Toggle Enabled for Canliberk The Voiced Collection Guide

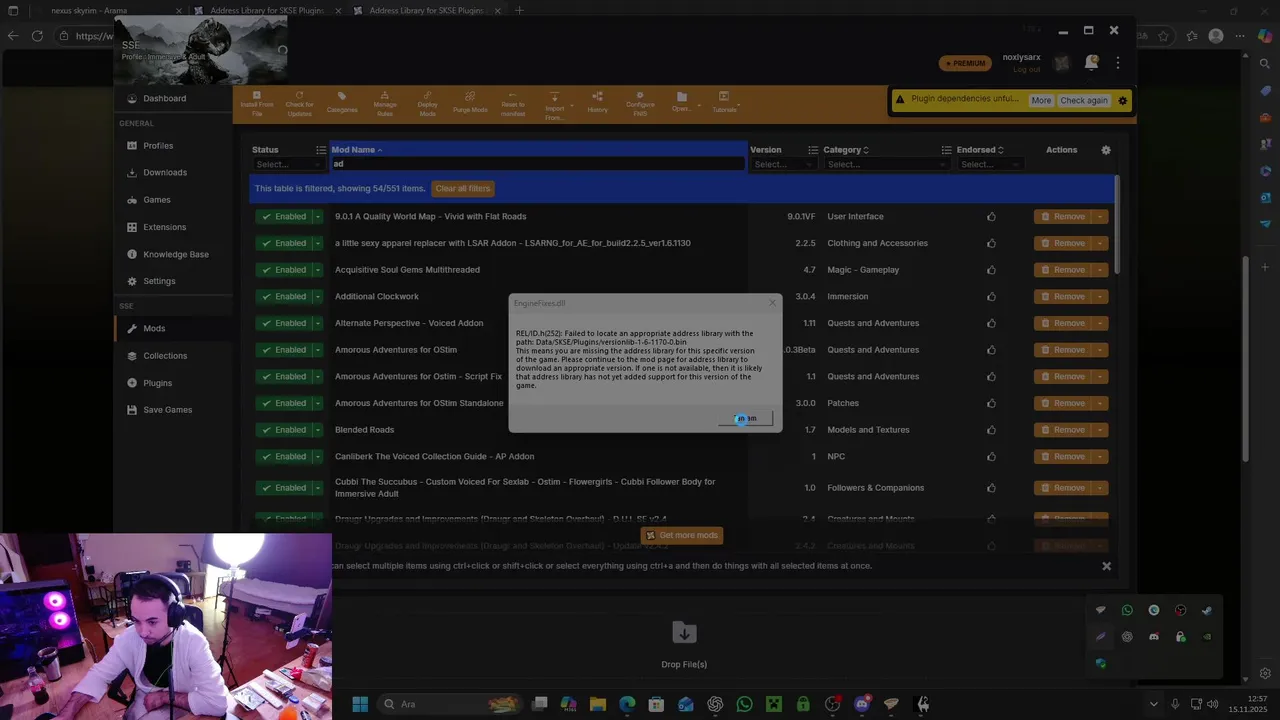pos(283,456)
